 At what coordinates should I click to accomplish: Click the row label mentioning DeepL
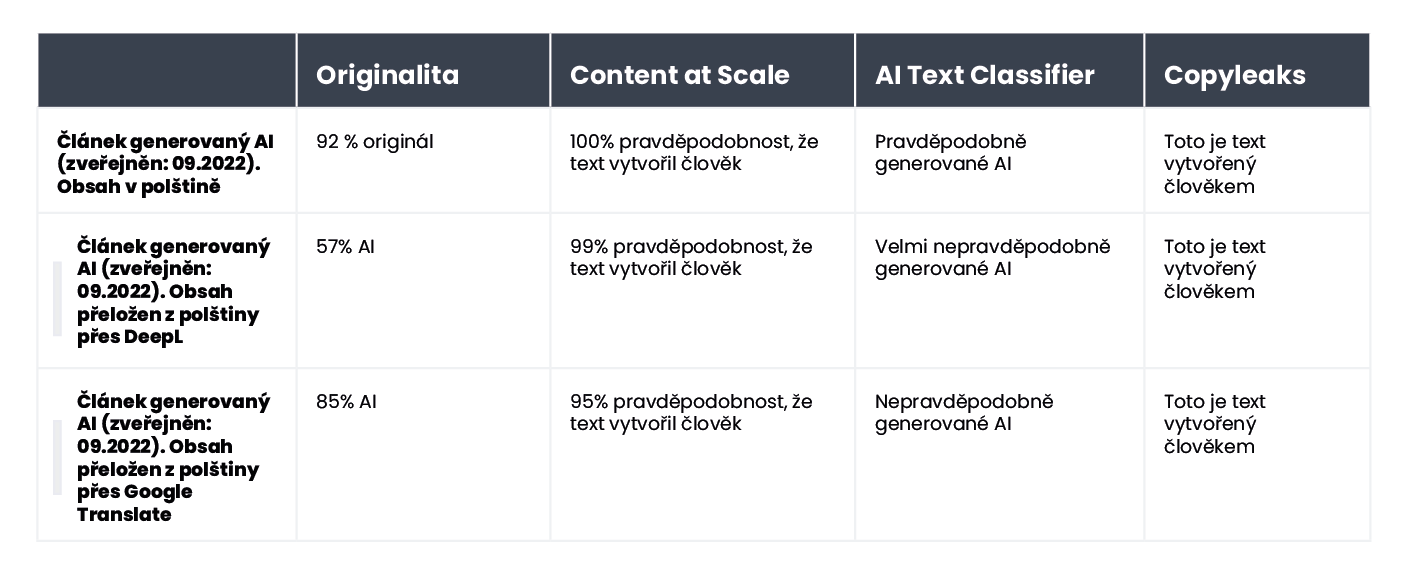173,291
